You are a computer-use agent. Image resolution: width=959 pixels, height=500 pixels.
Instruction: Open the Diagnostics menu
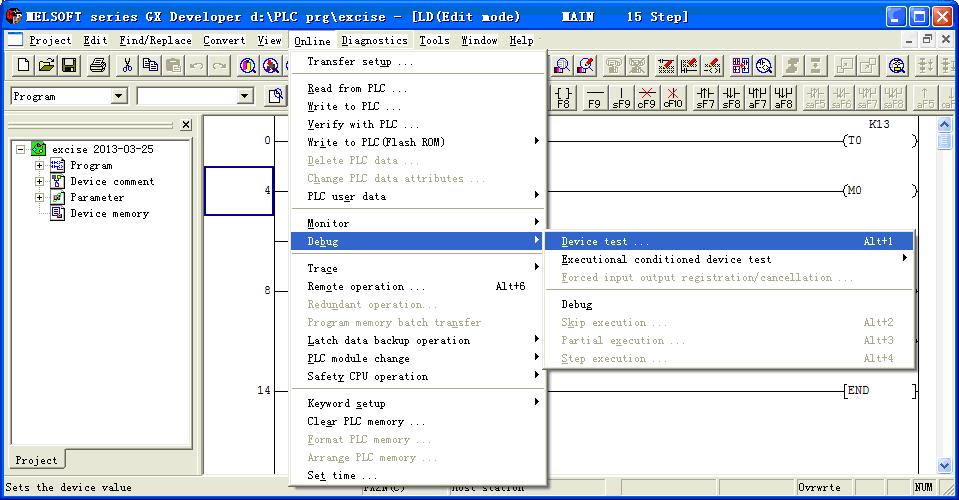tap(374, 41)
